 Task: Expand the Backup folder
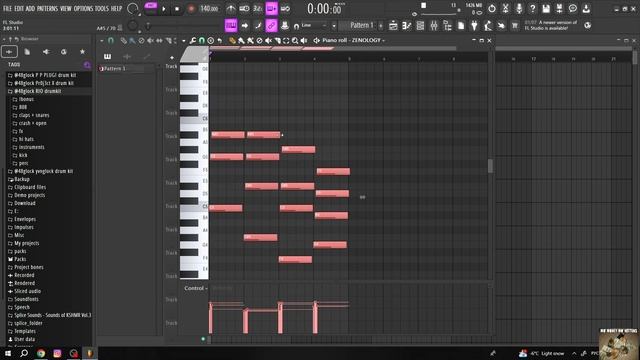(x=22, y=179)
